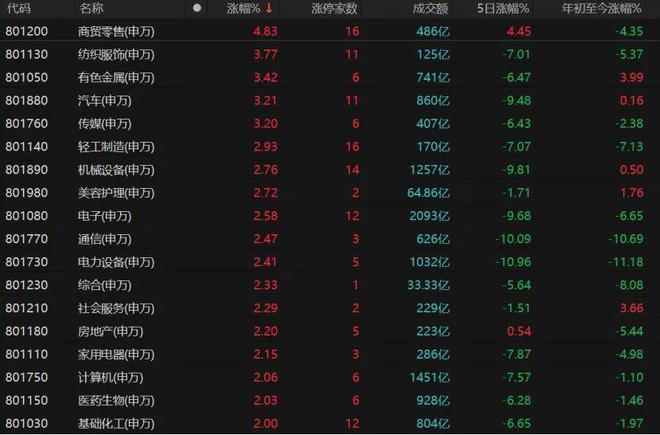Select the 纺织服饰(申万) row
Screen dimensions: 660x435
pos(330,54)
